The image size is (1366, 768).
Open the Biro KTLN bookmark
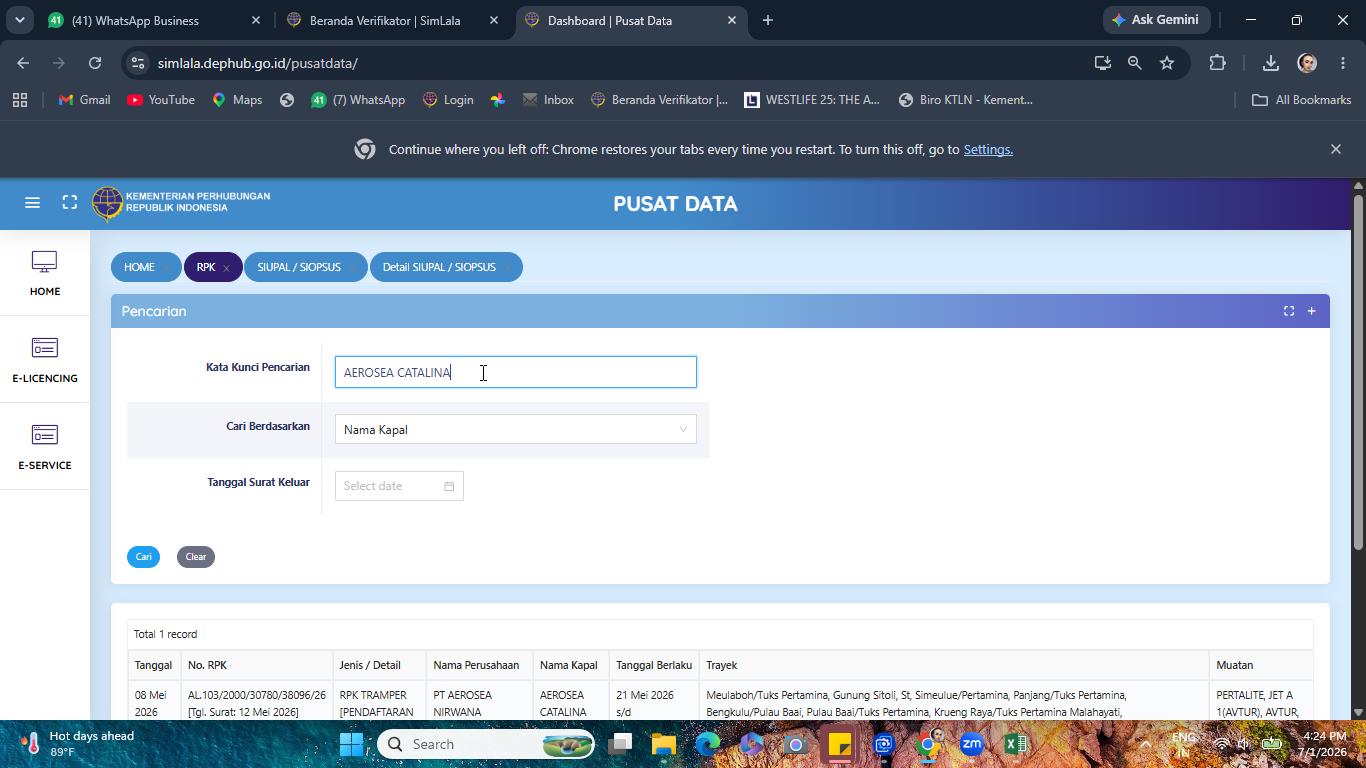(966, 100)
